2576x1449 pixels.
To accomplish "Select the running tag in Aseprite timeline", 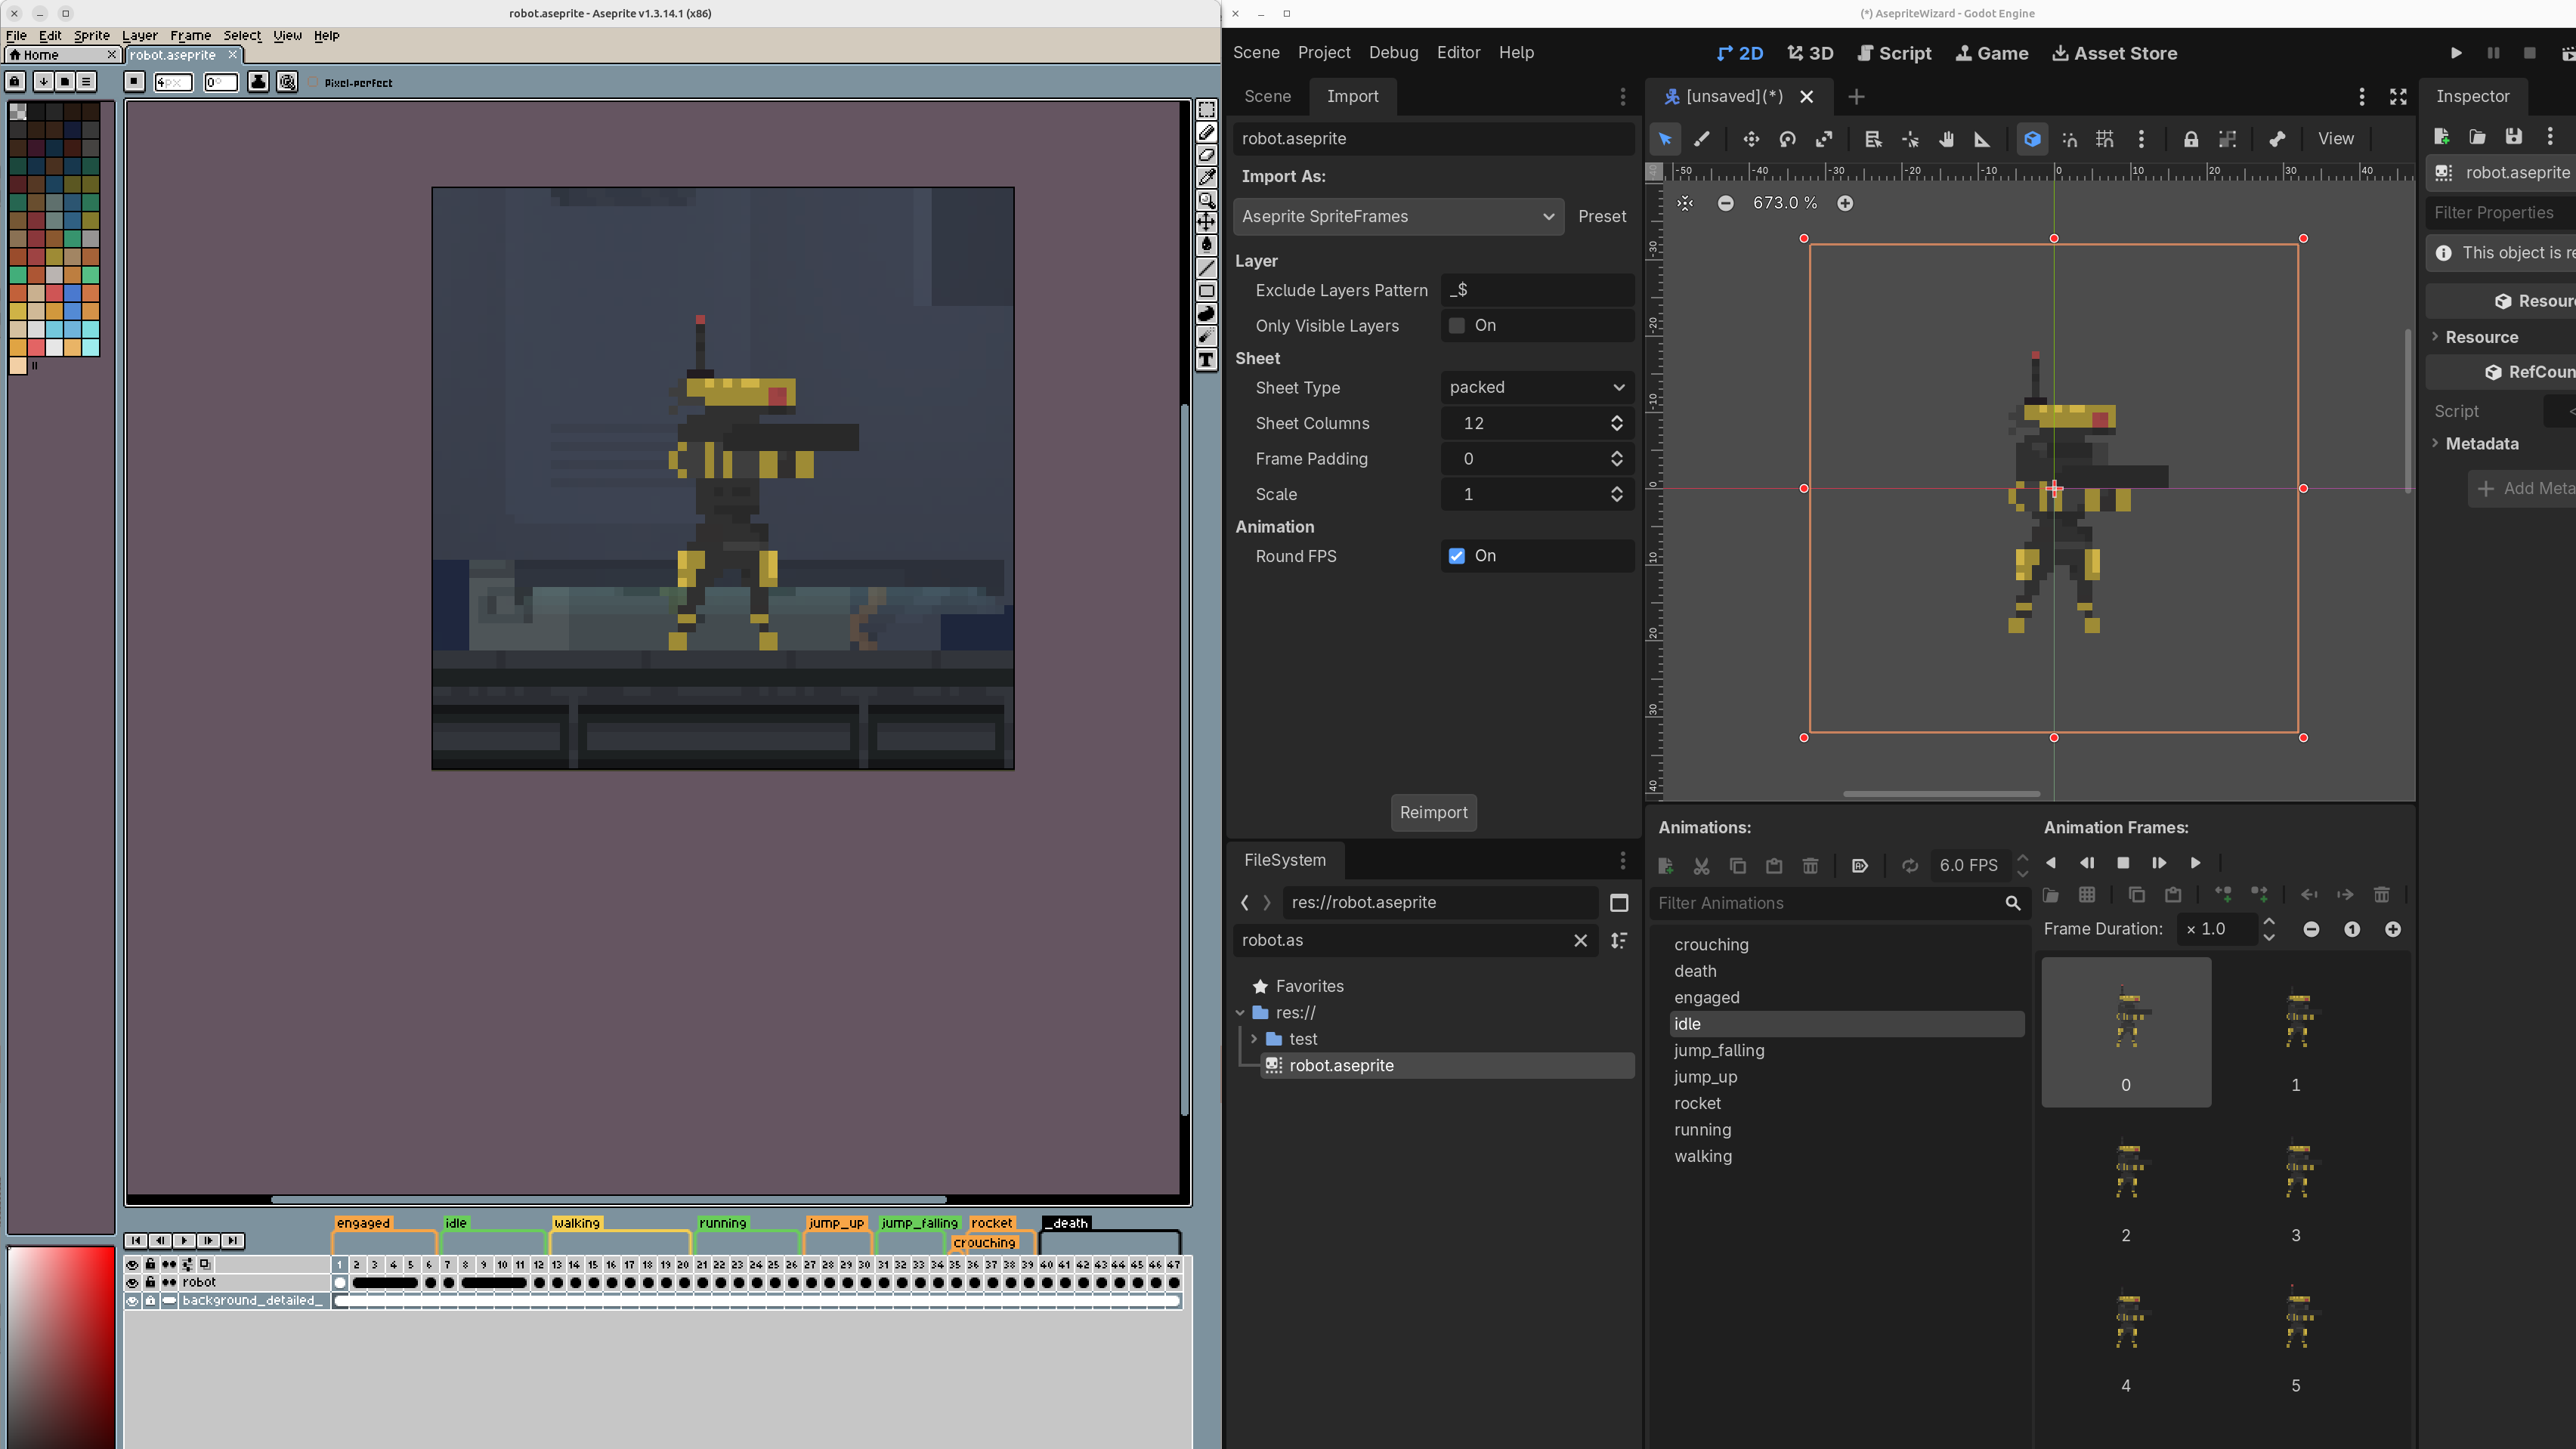I will coord(722,1223).
